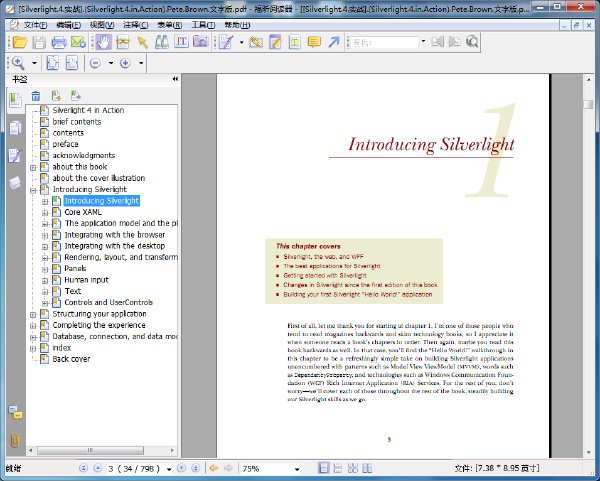The height and width of the screenshot is (481, 600).
Task: Open the 75% zoom level dropdown
Action: point(297,469)
